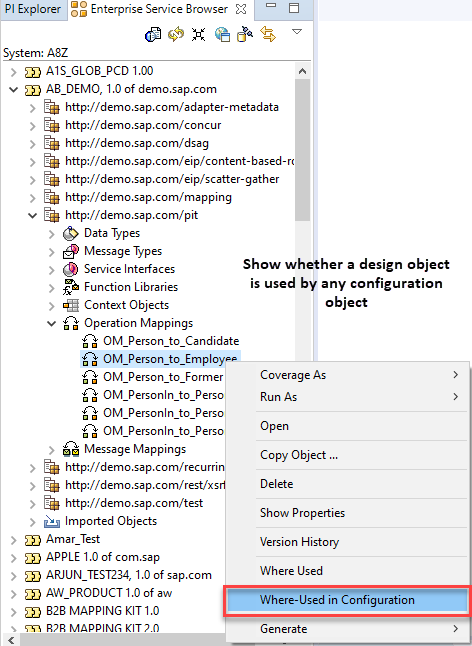Choose Where Used menu entry
Image resolution: width=472 pixels, height=646 pixels.
[x=348, y=571]
